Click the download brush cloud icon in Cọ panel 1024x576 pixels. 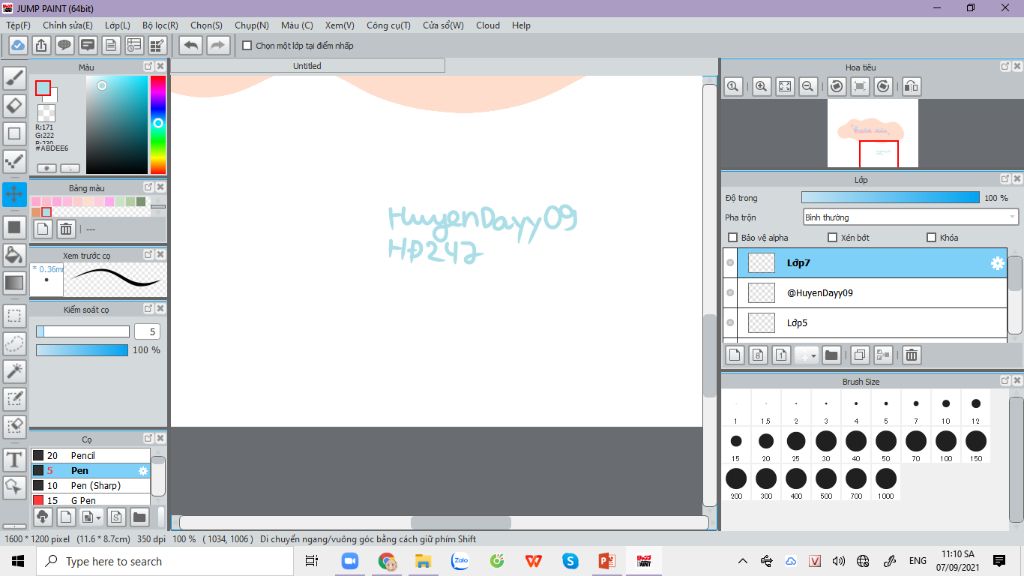42,517
